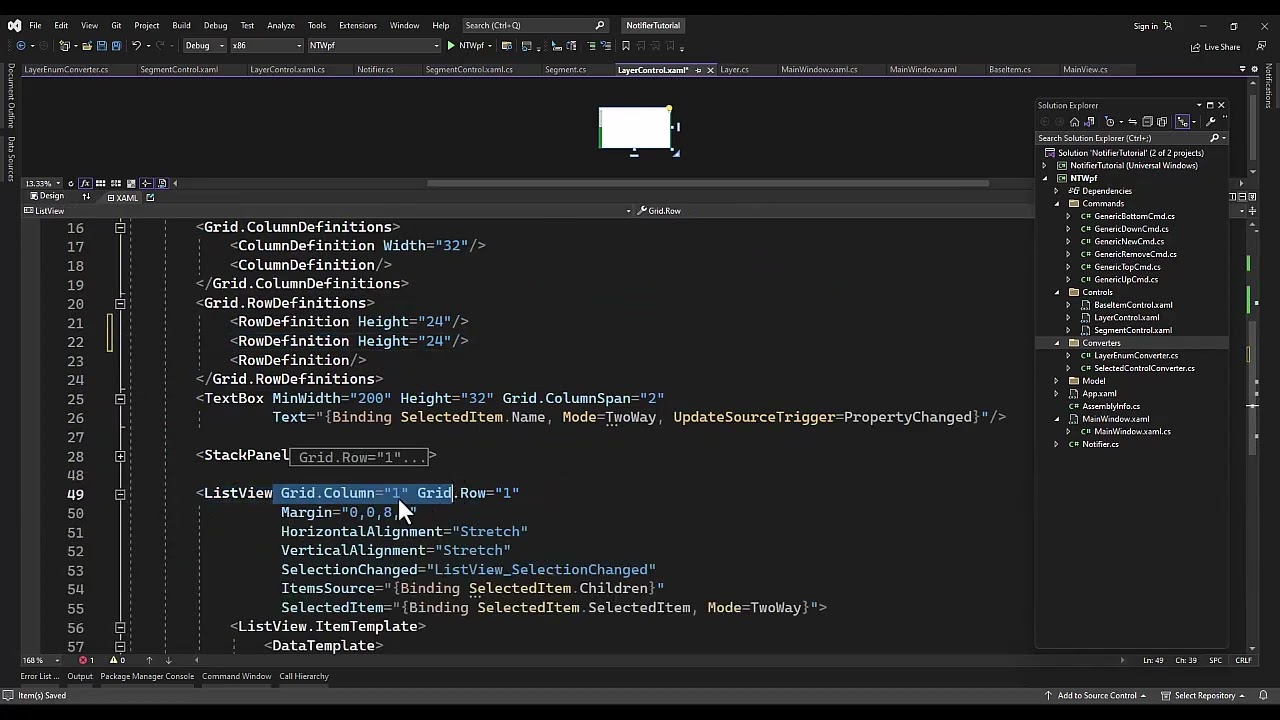1280x720 pixels.
Task: Click designer refresh zoom icon
Action: tap(71, 183)
